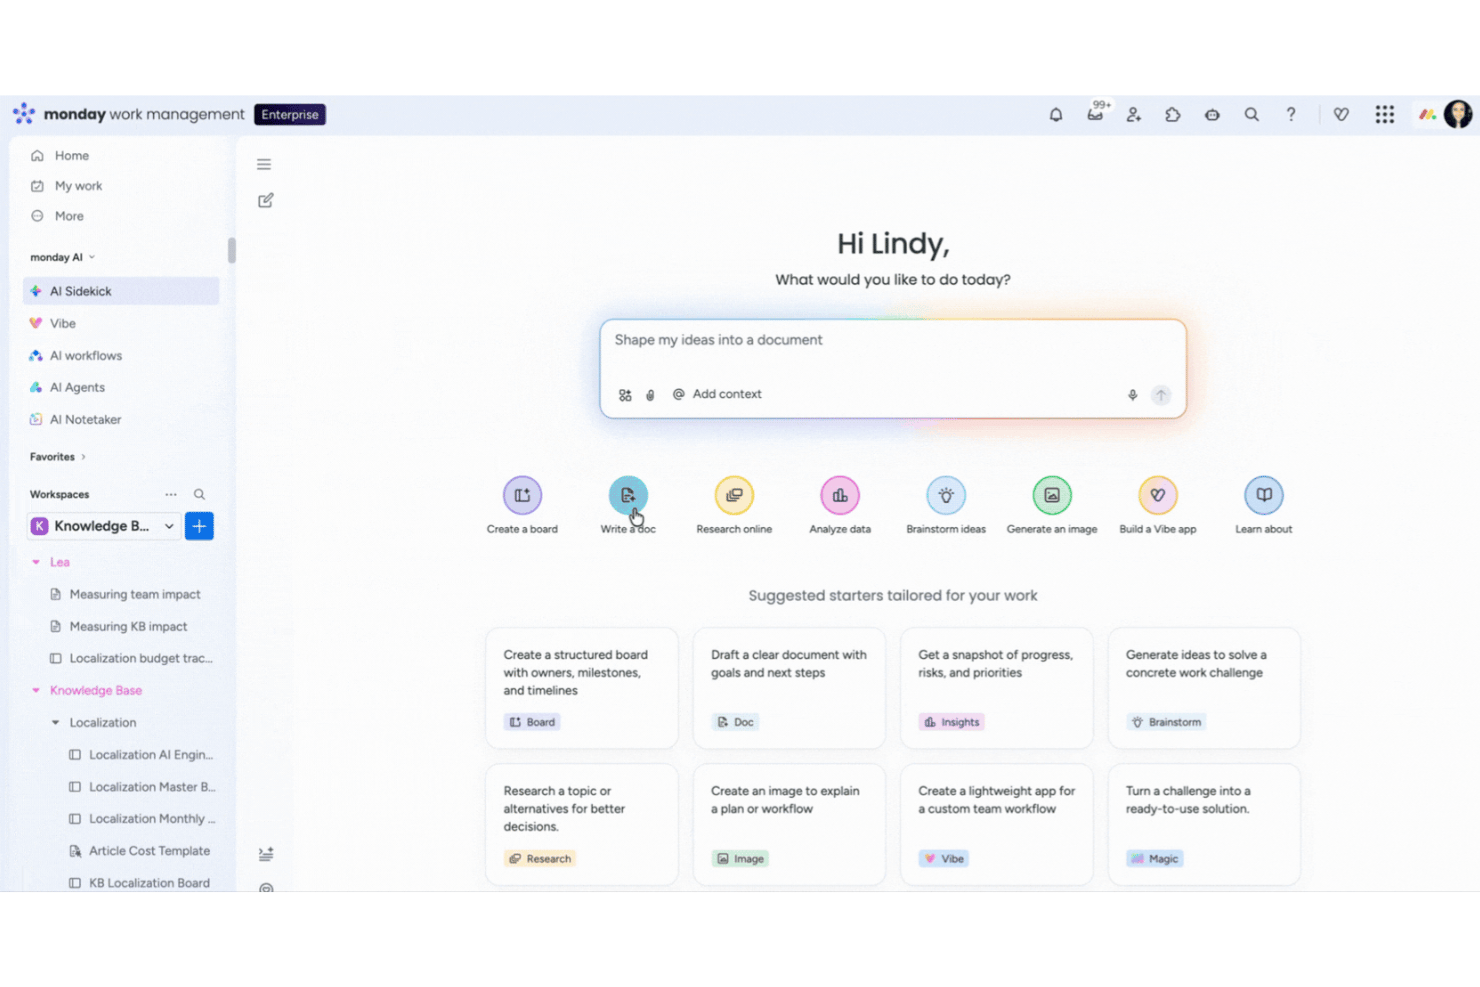
Task: Open the Measuring KB impact doc
Action: tap(127, 626)
